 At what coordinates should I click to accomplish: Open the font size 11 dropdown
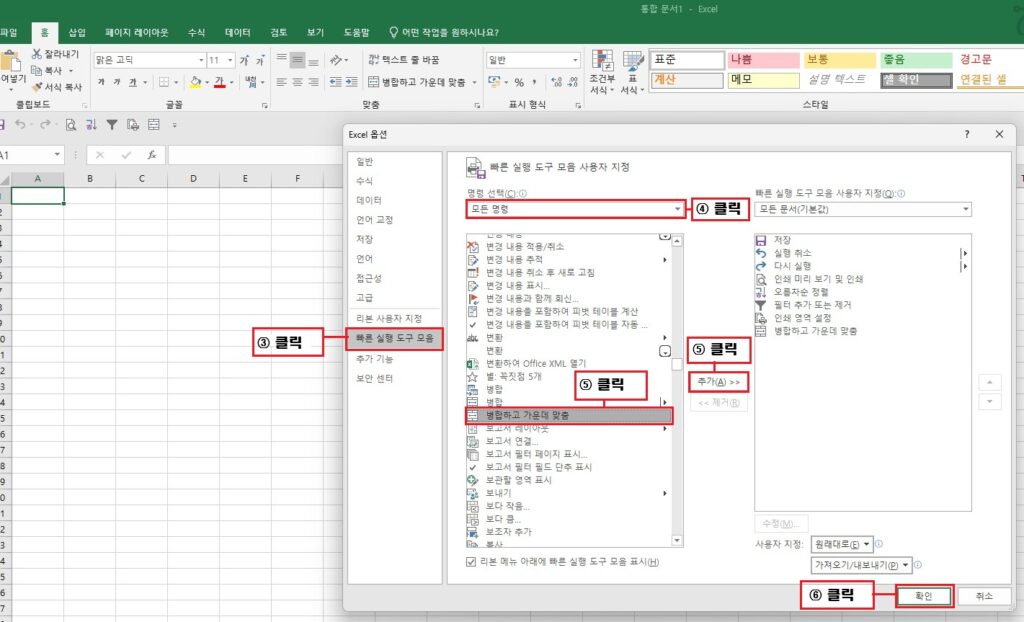pos(230,60)
